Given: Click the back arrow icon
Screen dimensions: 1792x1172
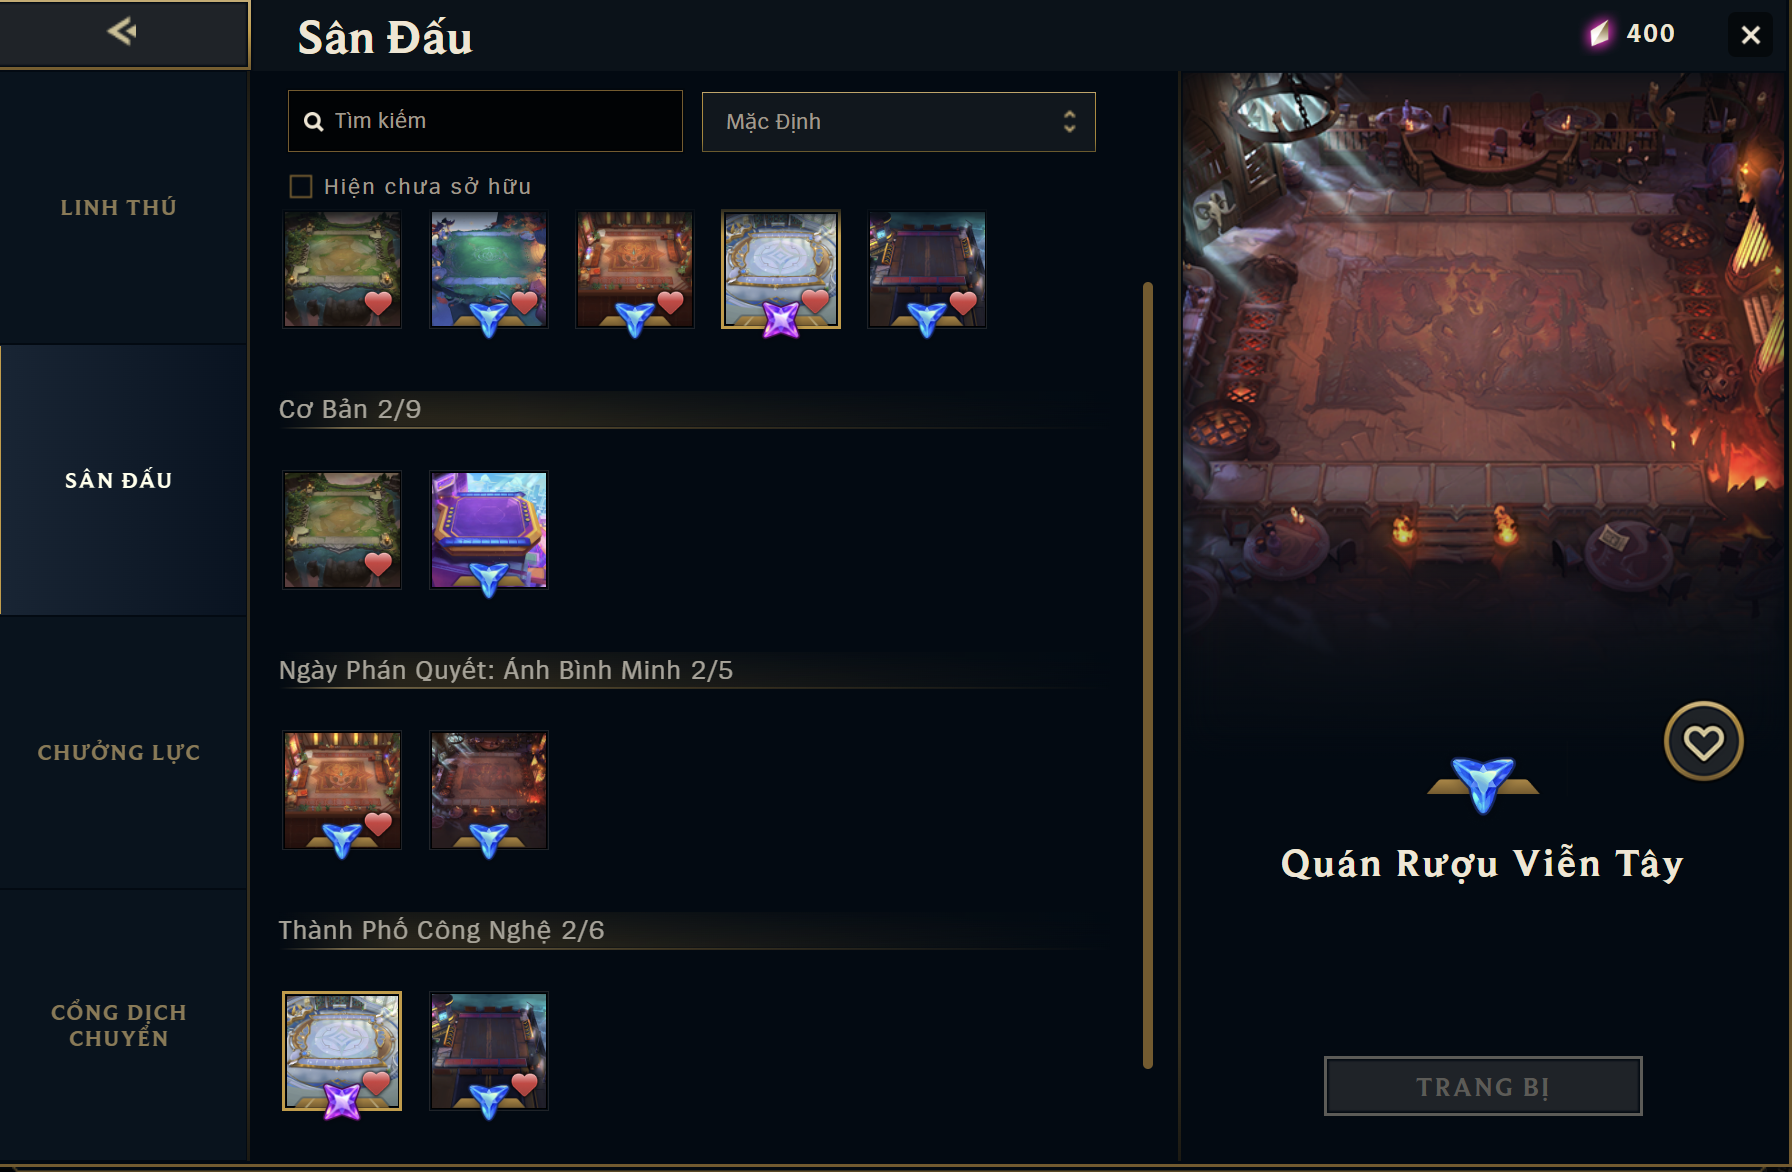Looking at the screenshot, I should pos(122,32).
